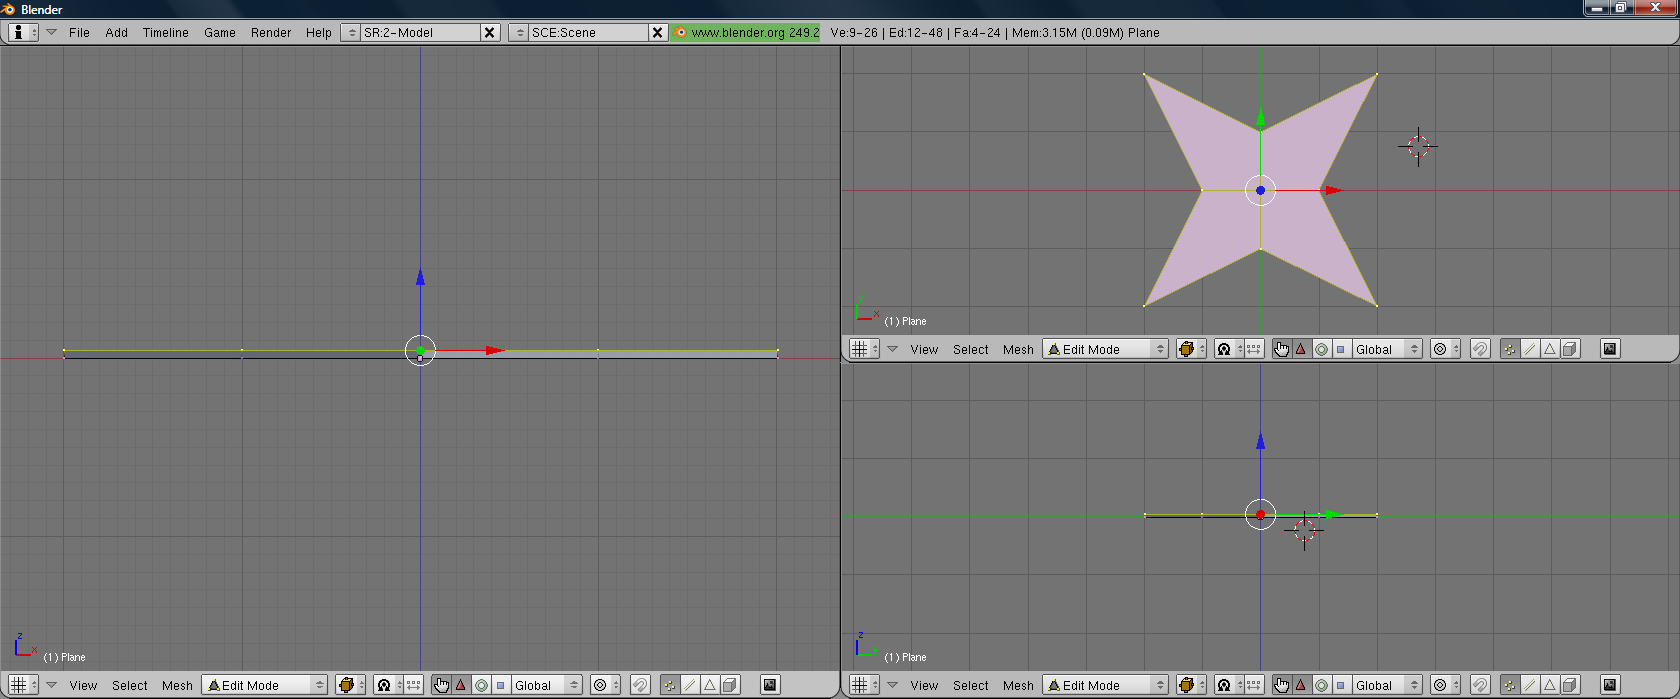Screen dimensions: 1680x699
Task: Open Edit Mode dropdown in top-right viewport
Action: pos(1105,349)
